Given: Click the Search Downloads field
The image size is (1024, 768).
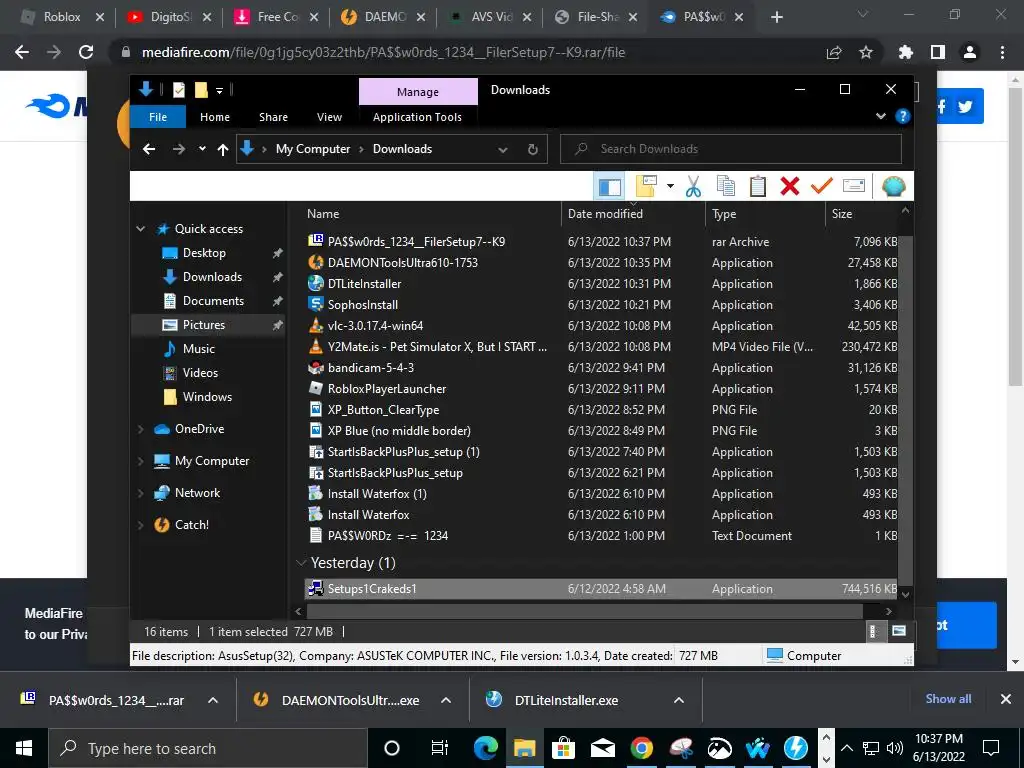Looking at the screenshot, I should pos(731,149).
